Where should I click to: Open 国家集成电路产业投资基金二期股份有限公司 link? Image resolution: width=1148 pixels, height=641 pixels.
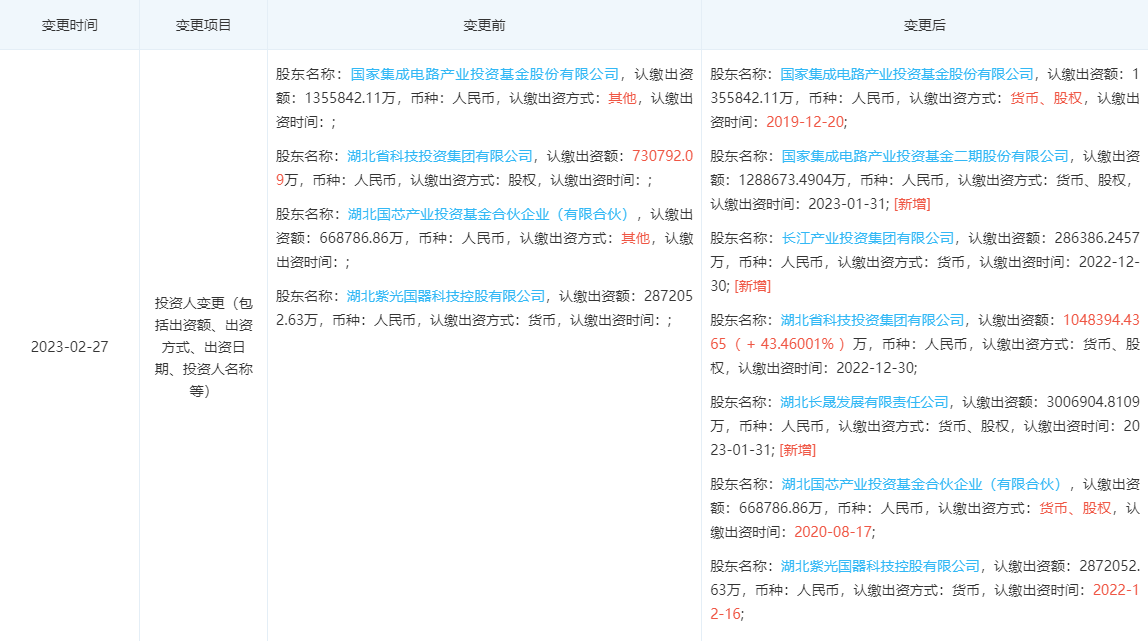coord(925,156)
